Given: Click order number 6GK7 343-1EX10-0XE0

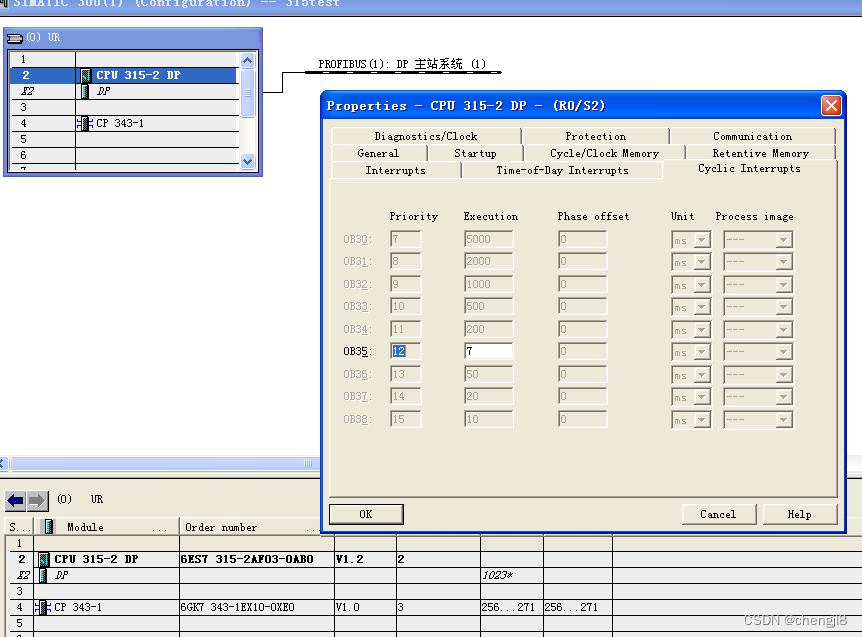Looking at the screenshot, I should point(237,607).
